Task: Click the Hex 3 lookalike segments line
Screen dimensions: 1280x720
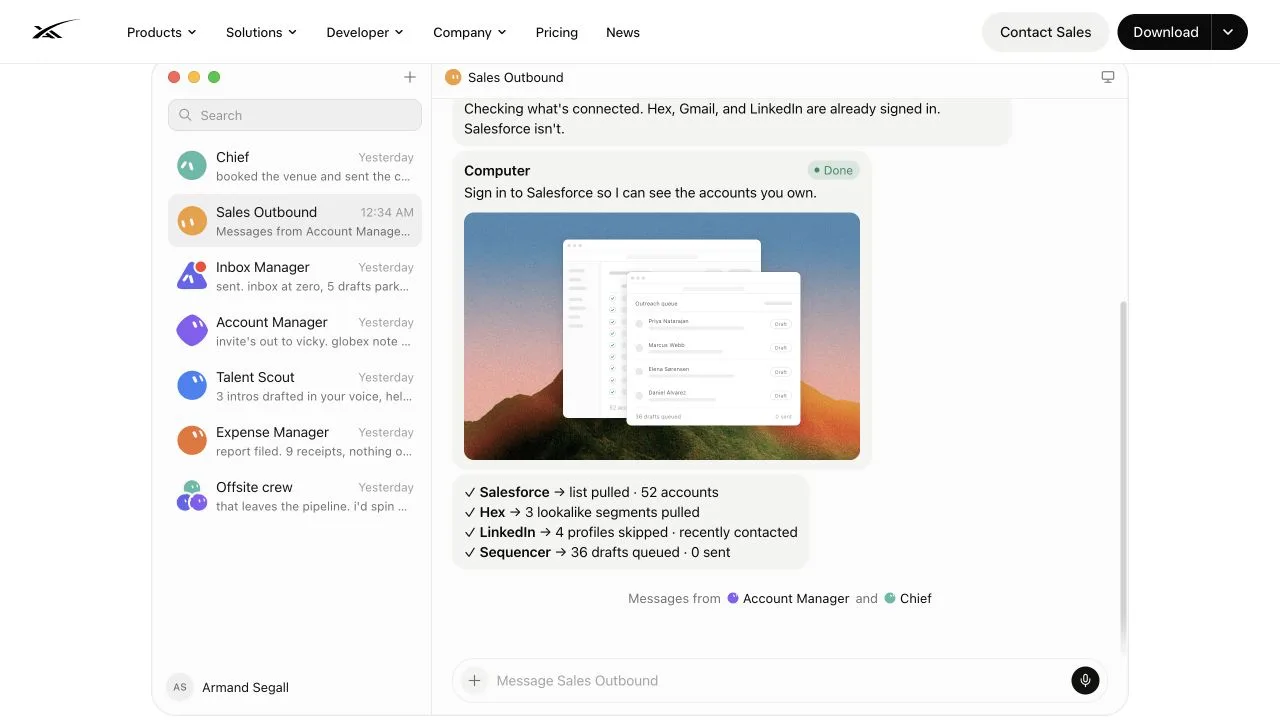Action: pos(582,512)
